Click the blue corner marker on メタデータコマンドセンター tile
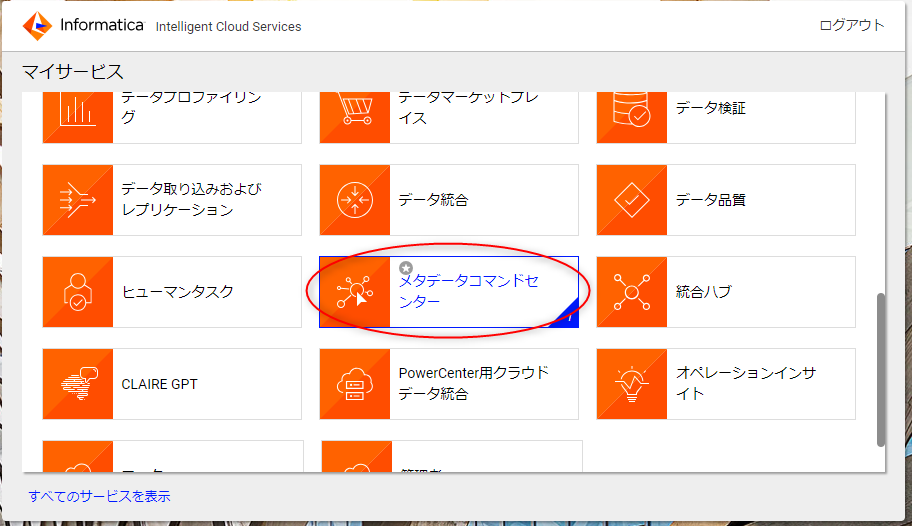 (x=568, y=316)
